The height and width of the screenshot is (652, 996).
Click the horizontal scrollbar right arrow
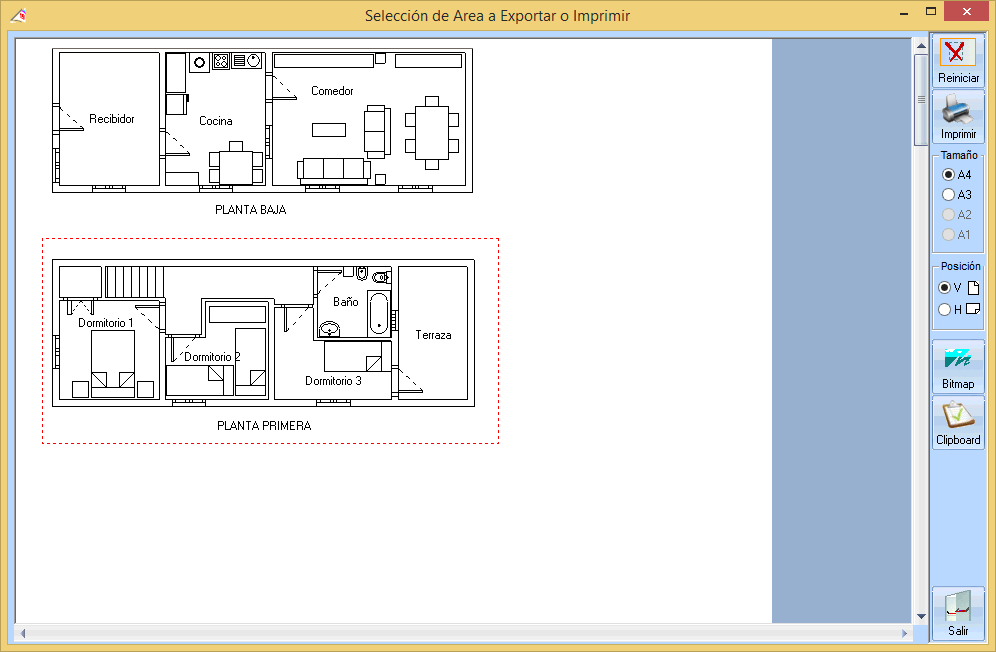(x=905, y=634)
